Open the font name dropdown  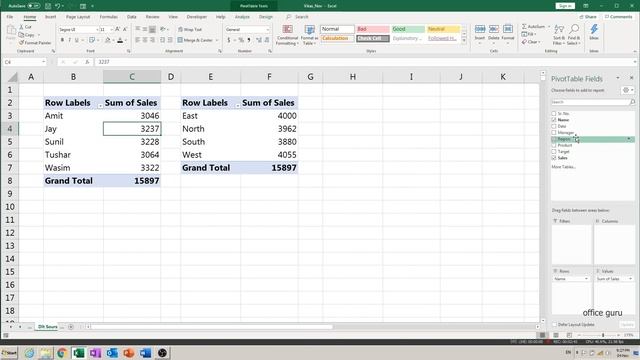point(97,29)
